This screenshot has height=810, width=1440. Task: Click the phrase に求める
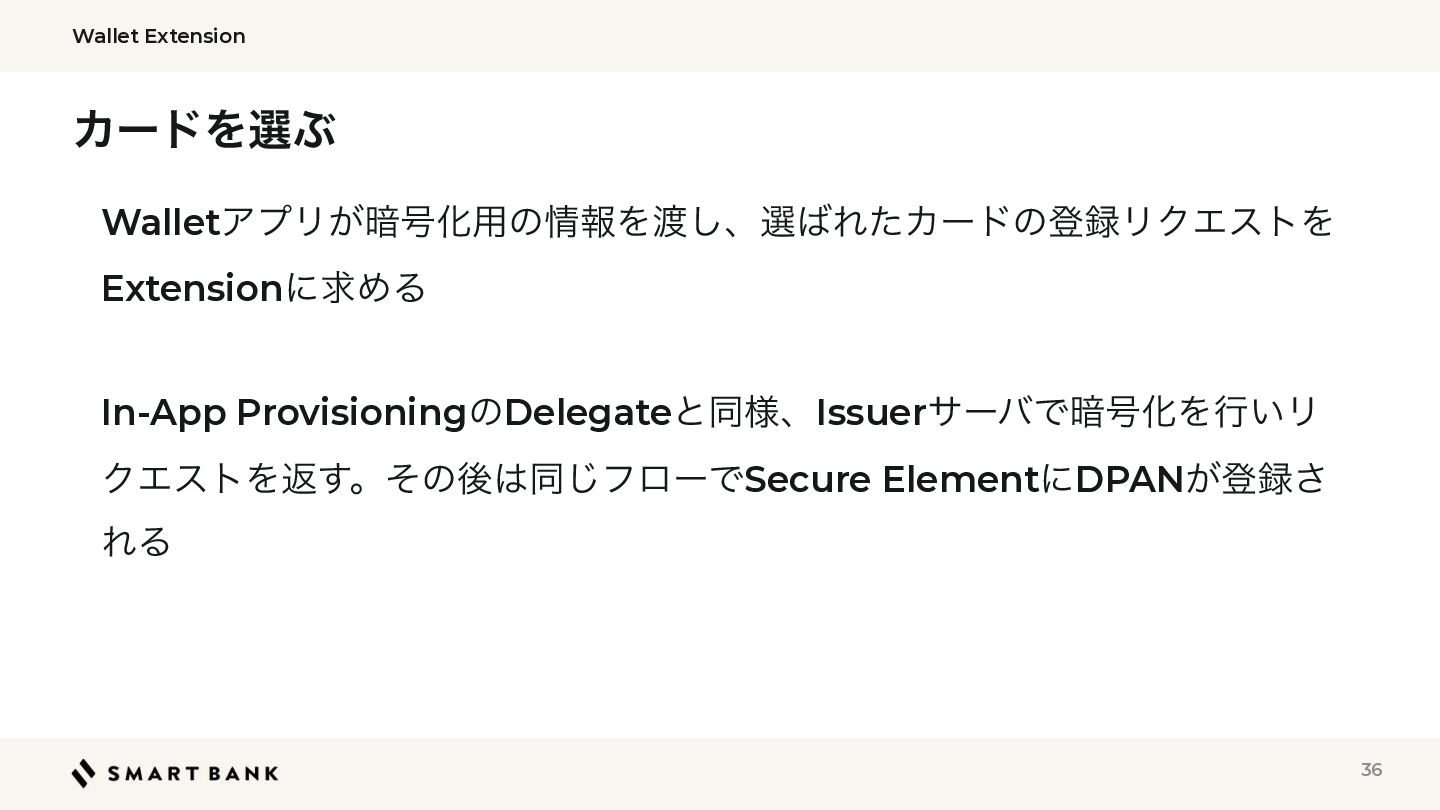point(356,288)
